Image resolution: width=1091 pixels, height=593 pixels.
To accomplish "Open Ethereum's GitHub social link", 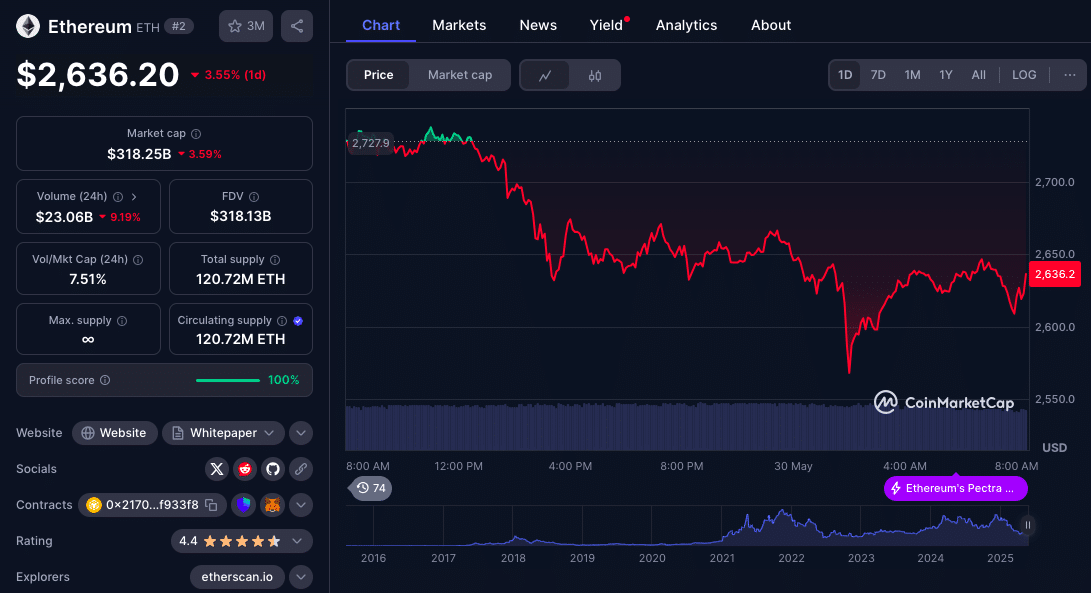I will point(273,469).
